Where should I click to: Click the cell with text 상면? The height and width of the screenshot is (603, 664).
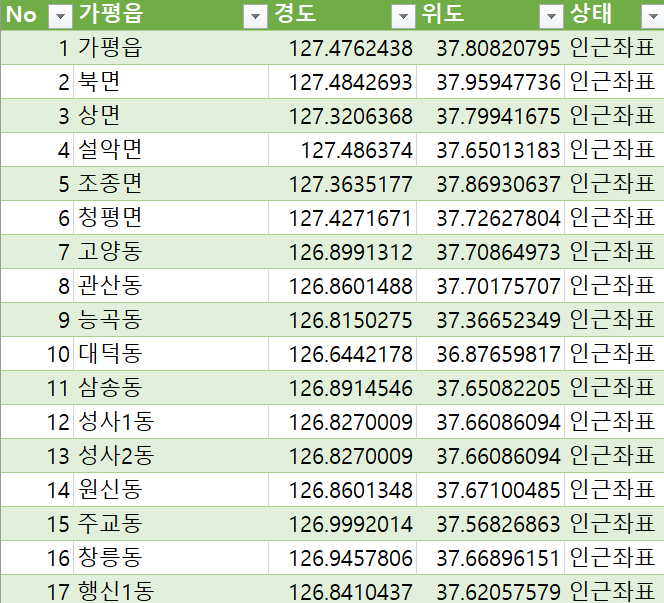coord(171,116)
